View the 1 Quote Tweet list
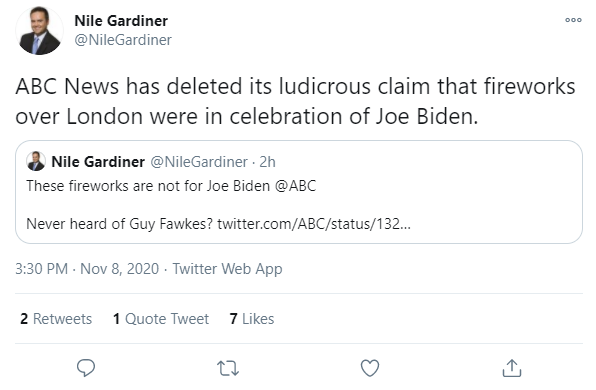This screenshot has height=390, width=596. (161, 319)
